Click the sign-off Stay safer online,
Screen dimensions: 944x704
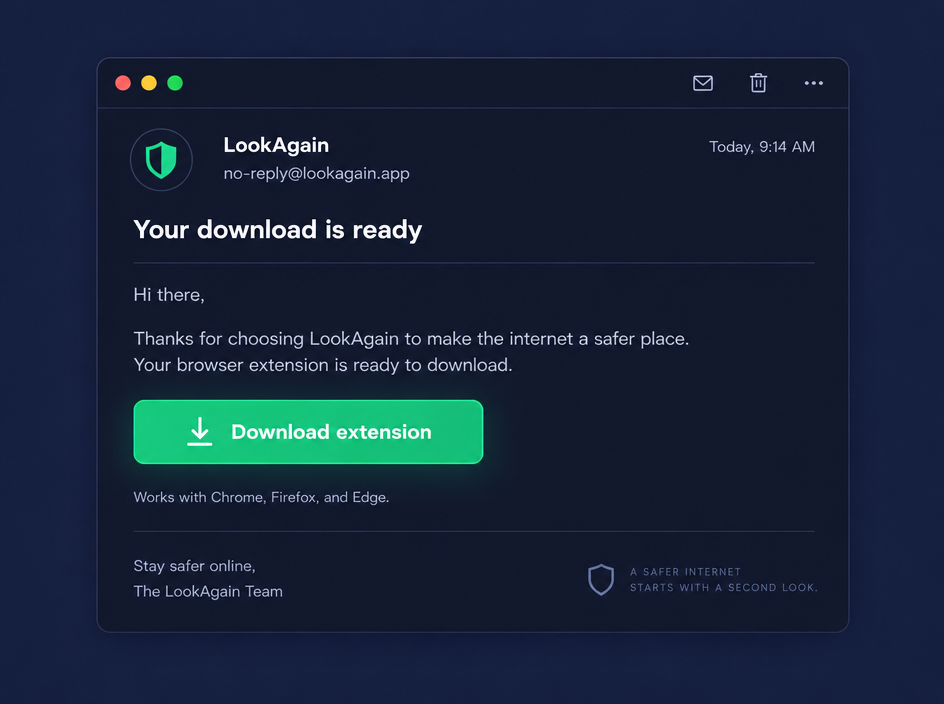194,566
